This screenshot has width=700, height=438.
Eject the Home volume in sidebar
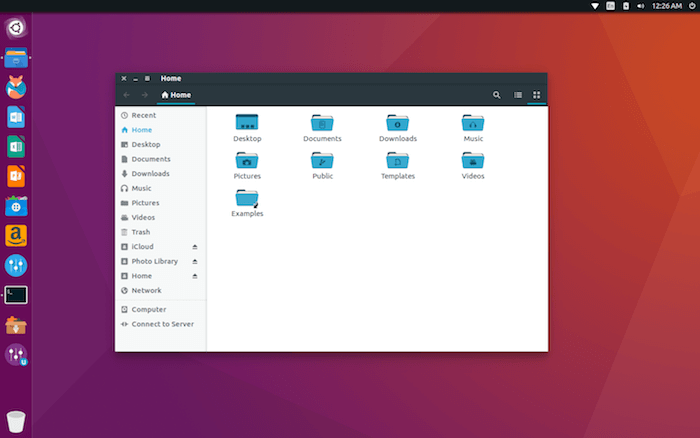tap(195, 276)
